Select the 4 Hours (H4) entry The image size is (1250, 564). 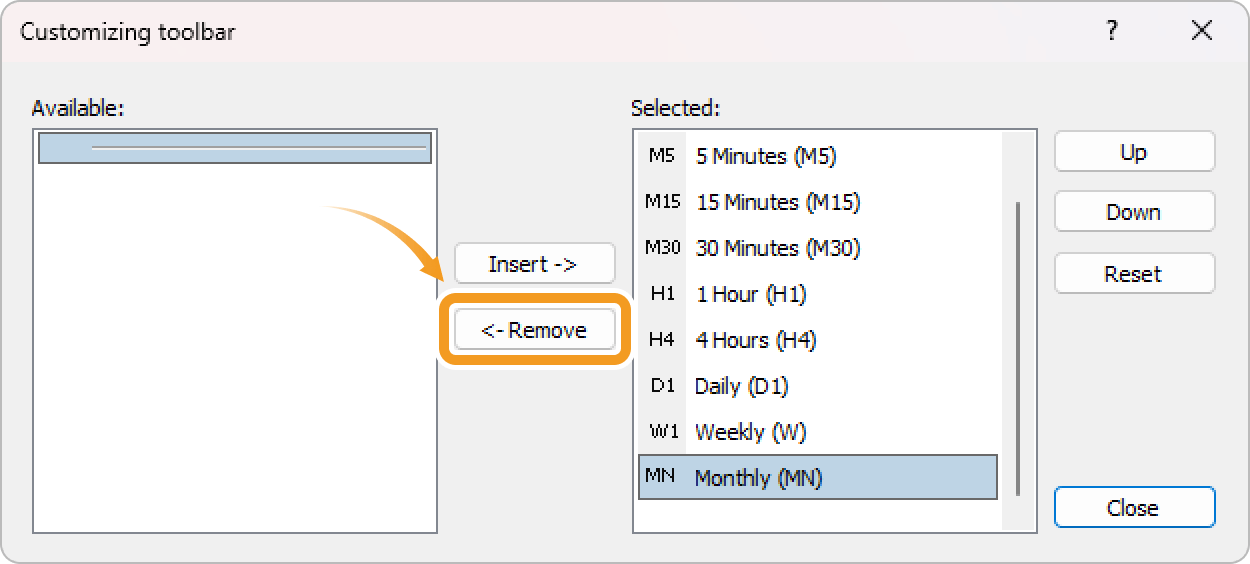pyautogui.click(x=818, y=340)
